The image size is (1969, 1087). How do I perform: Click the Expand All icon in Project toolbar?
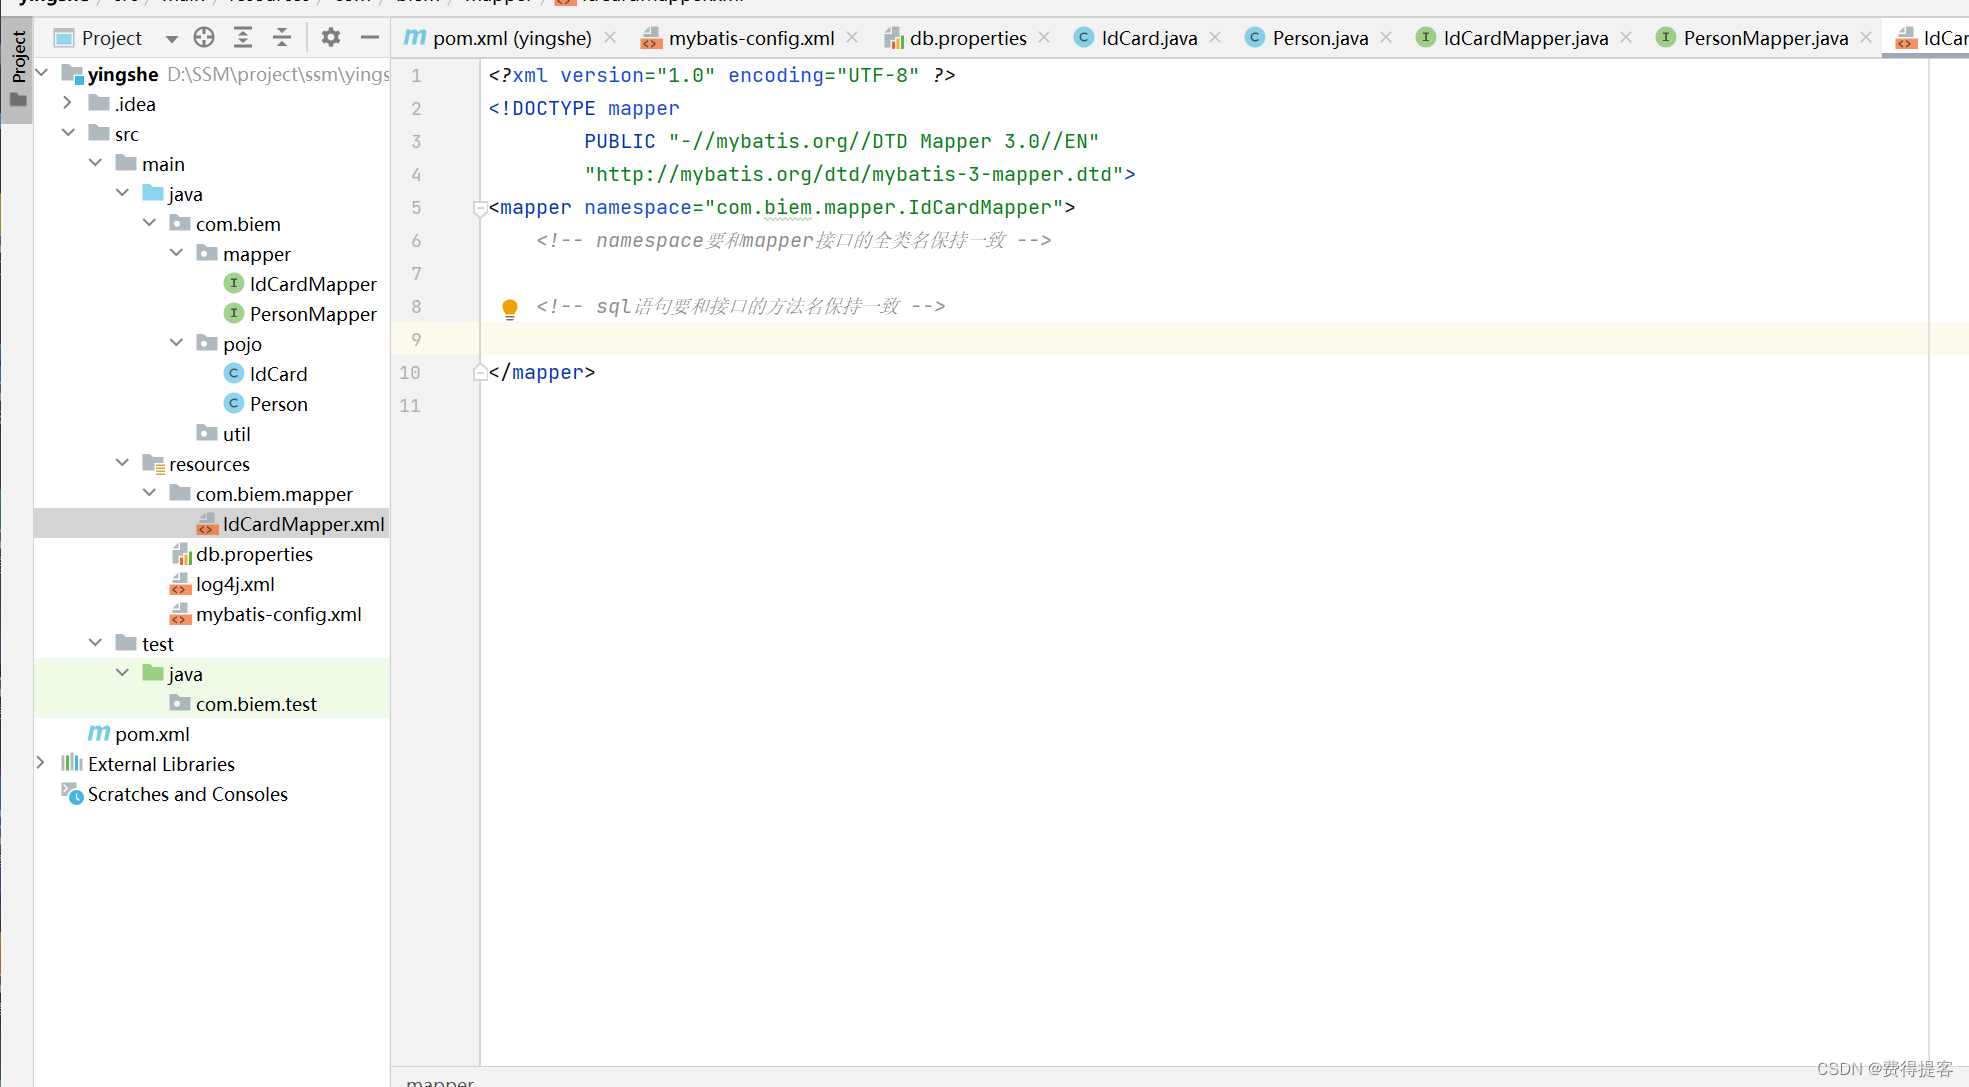click(x=243, y=38)
